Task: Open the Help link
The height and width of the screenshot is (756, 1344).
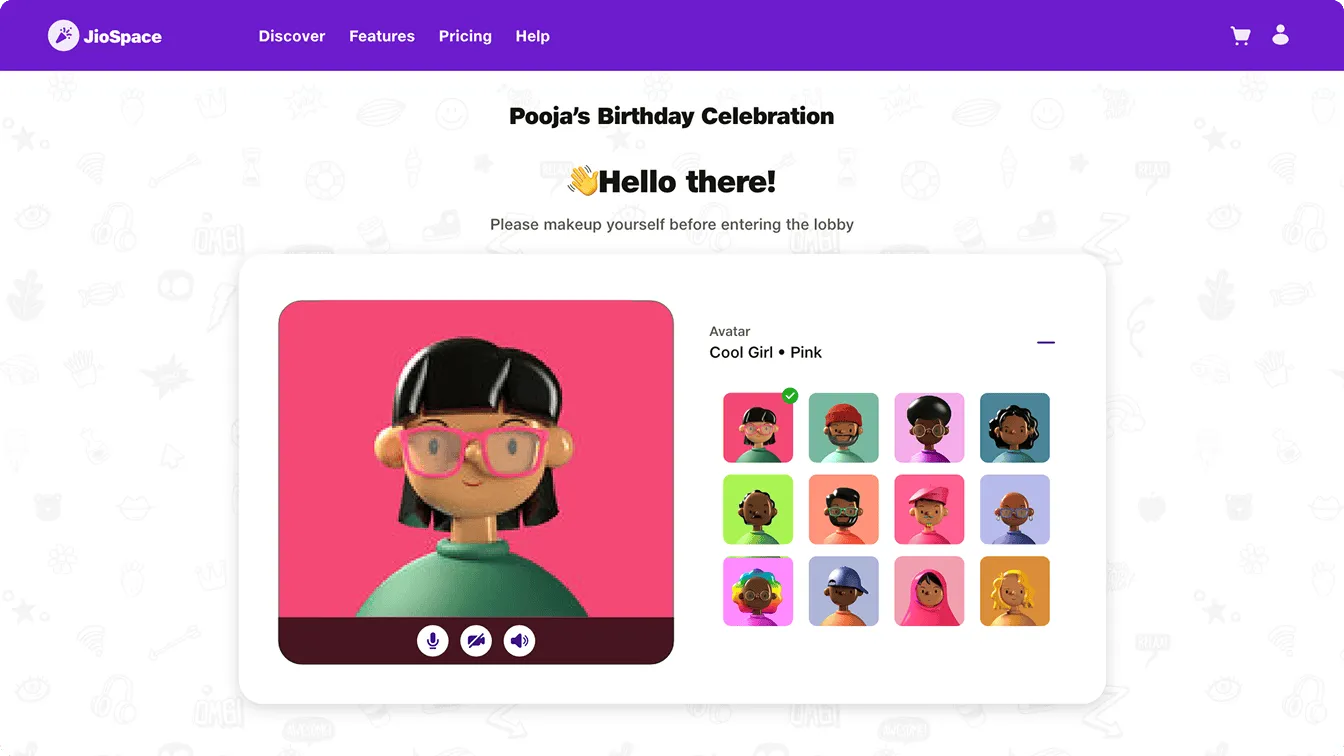Action: point(533,36)
